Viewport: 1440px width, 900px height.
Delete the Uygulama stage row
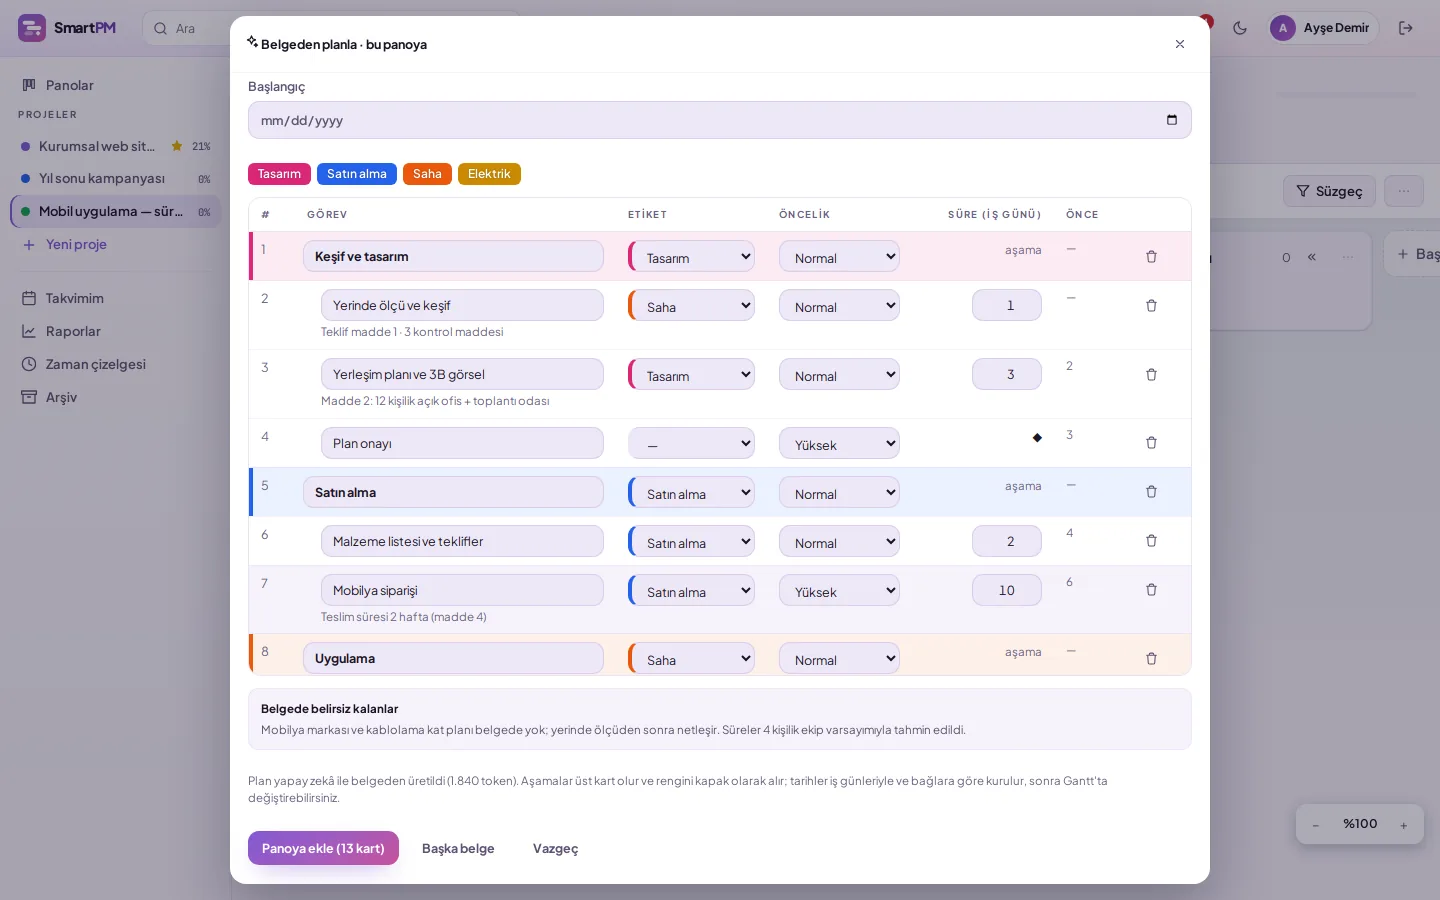[x=1151, y=659]
